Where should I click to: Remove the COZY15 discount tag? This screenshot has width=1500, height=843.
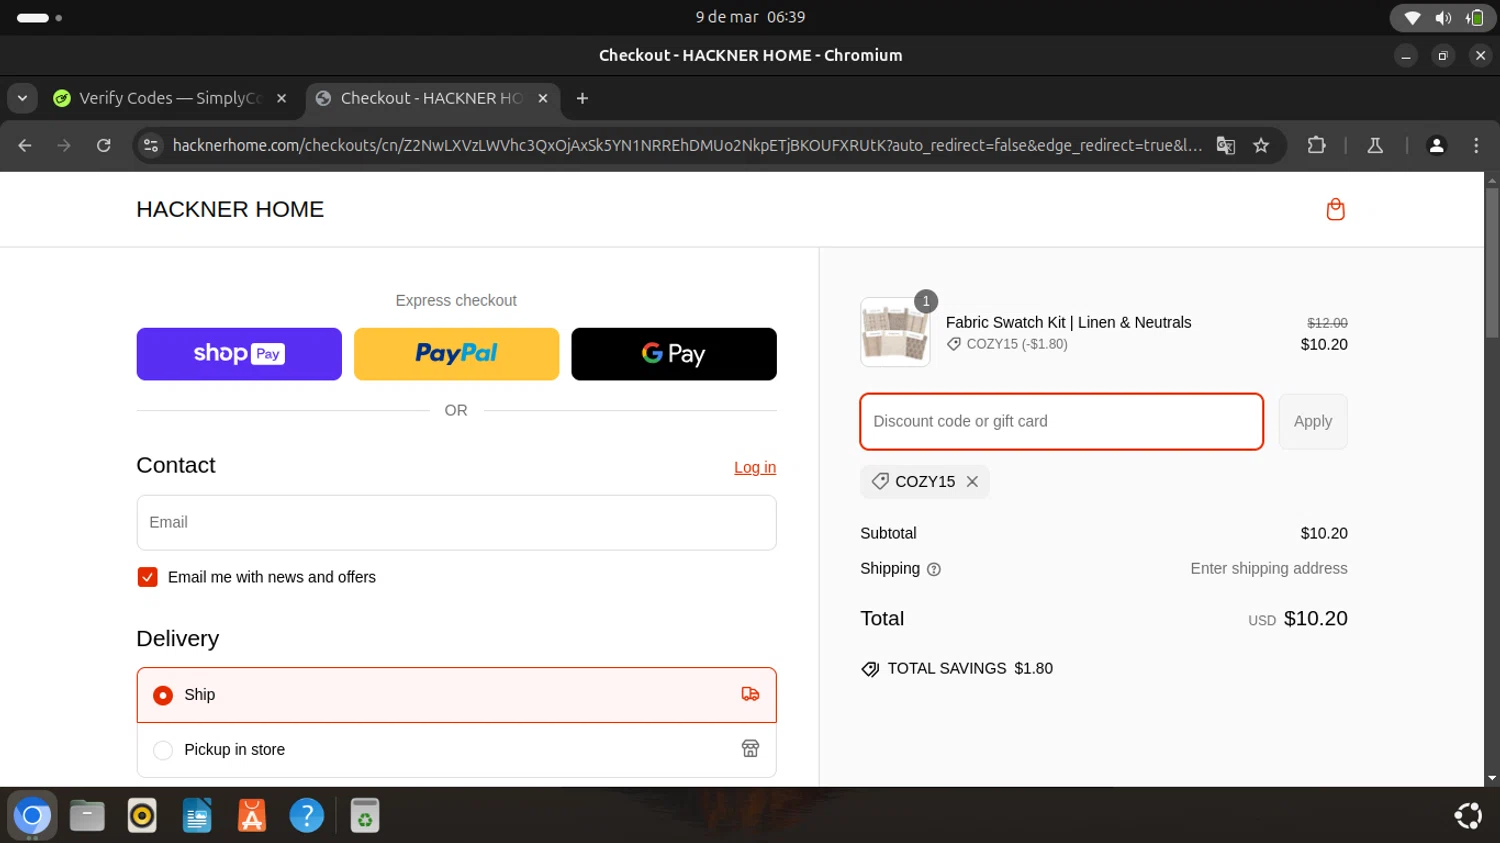pyautogui.click(x=972, y=482)
